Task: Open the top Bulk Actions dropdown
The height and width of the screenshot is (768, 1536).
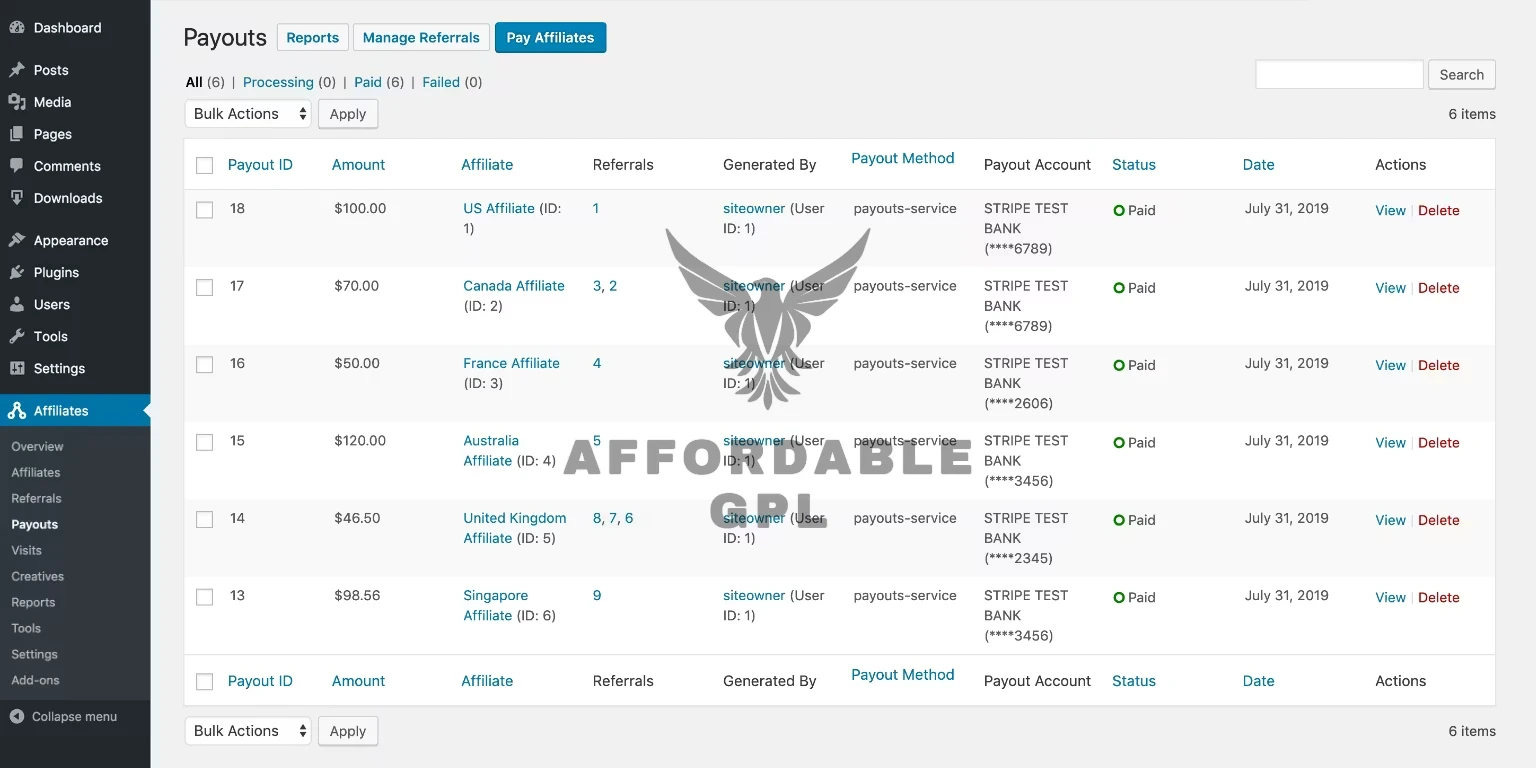Action: (248, 114)
